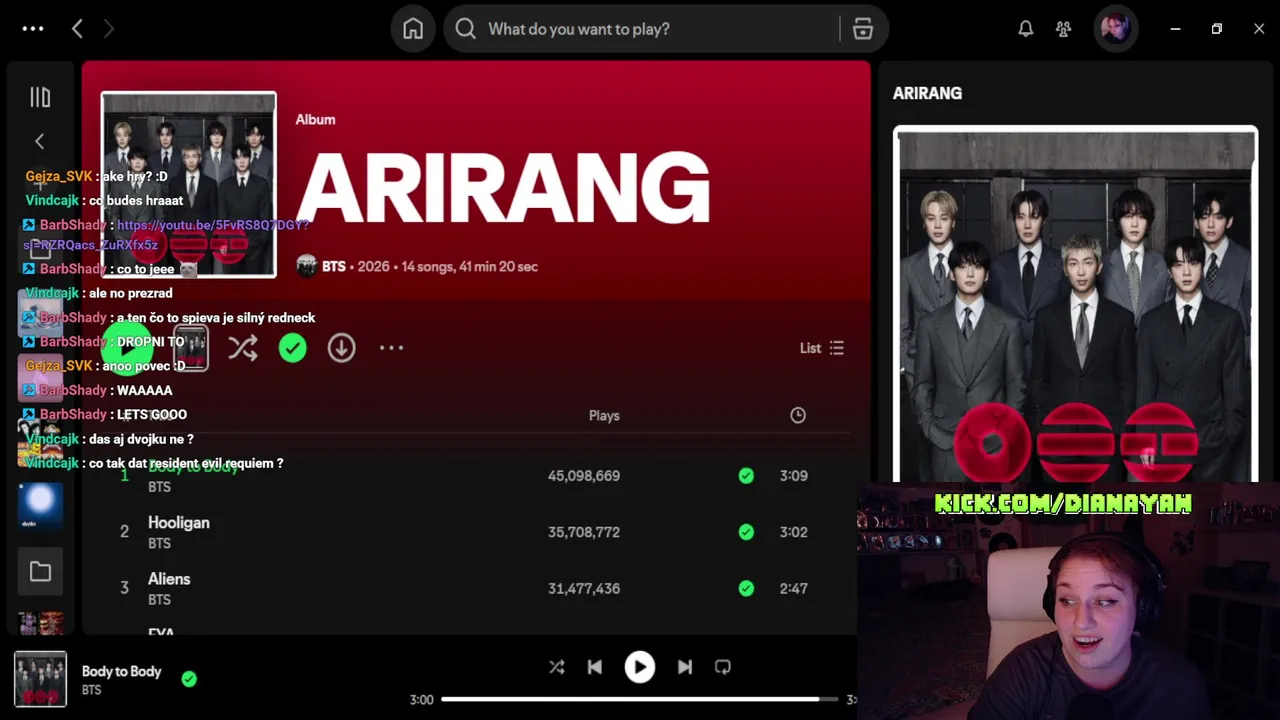1280x720 pixels.
Task: Click duration 2:47 for Aliens
Action: point(794,588)
